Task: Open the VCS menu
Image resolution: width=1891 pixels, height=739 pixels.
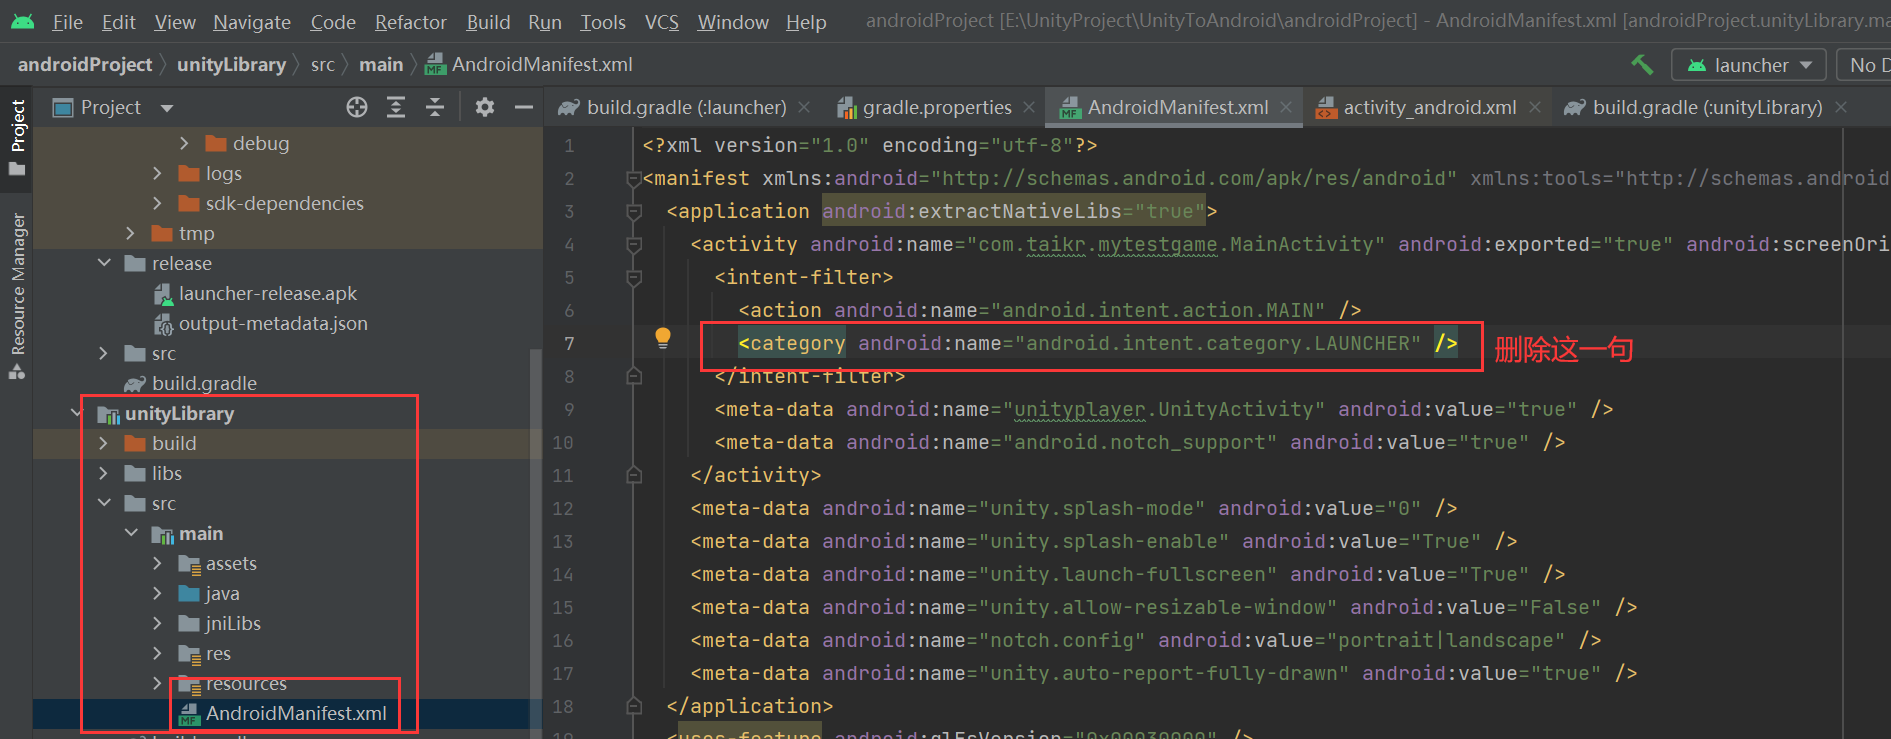Action: [x=661, y=22]
